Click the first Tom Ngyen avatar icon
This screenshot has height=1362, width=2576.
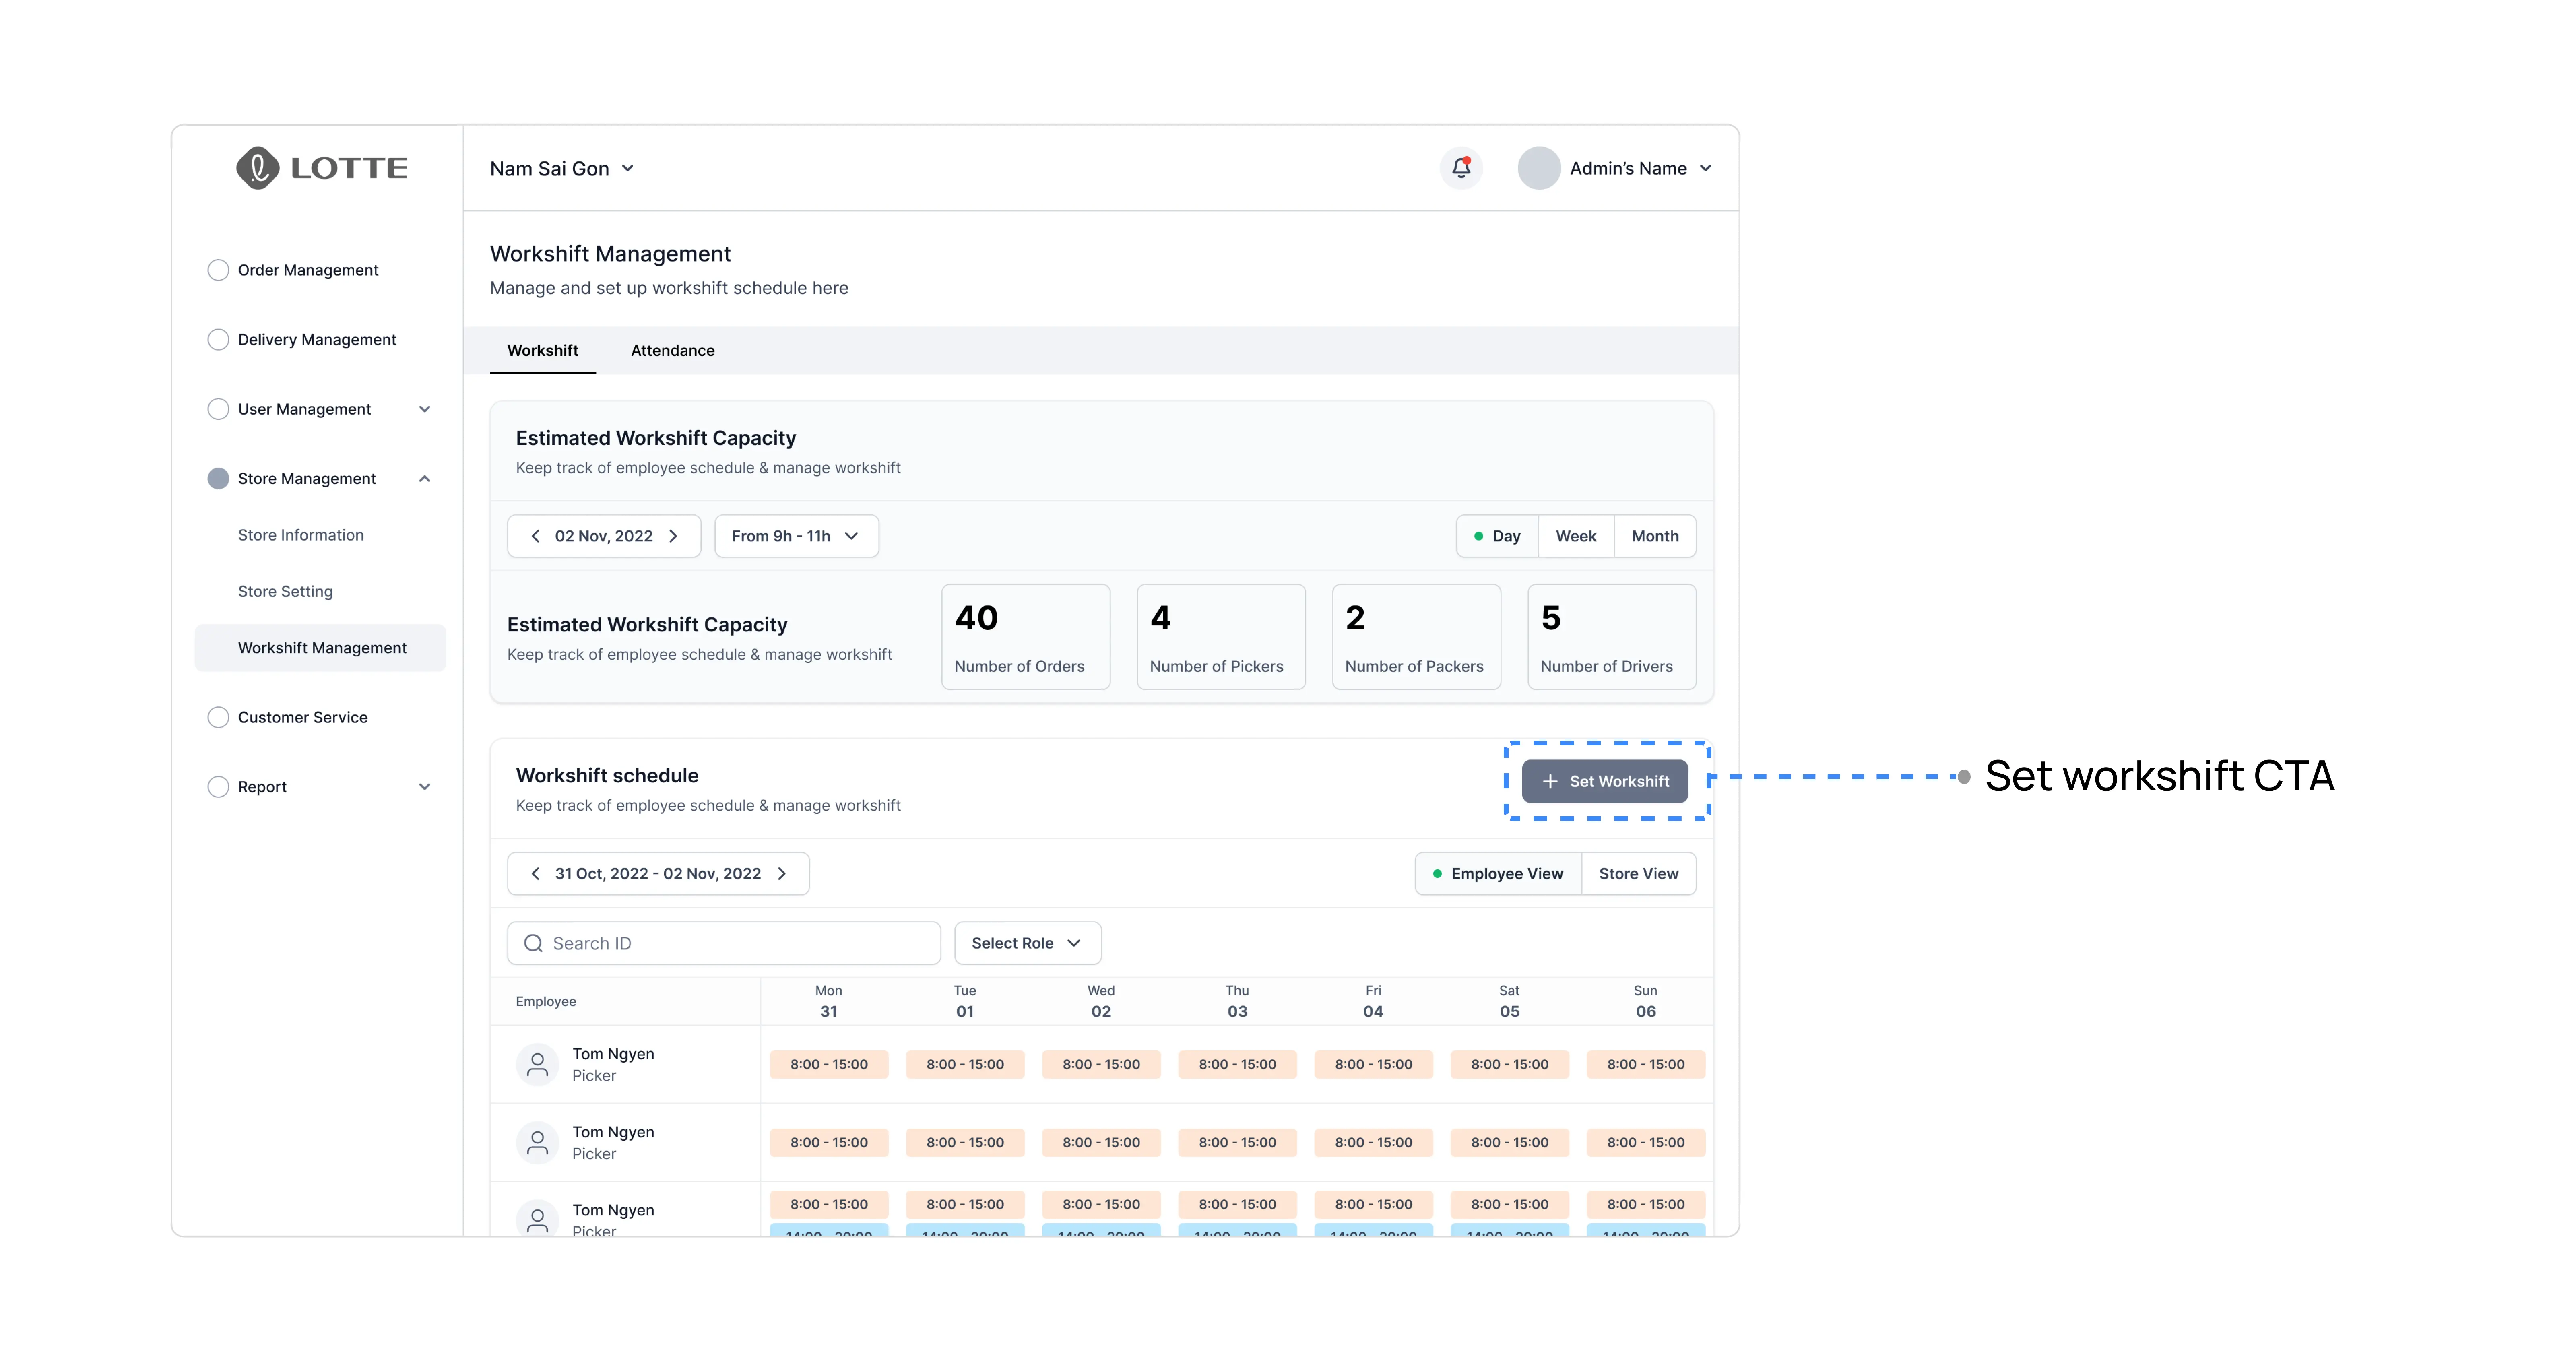coord(537,1065)
